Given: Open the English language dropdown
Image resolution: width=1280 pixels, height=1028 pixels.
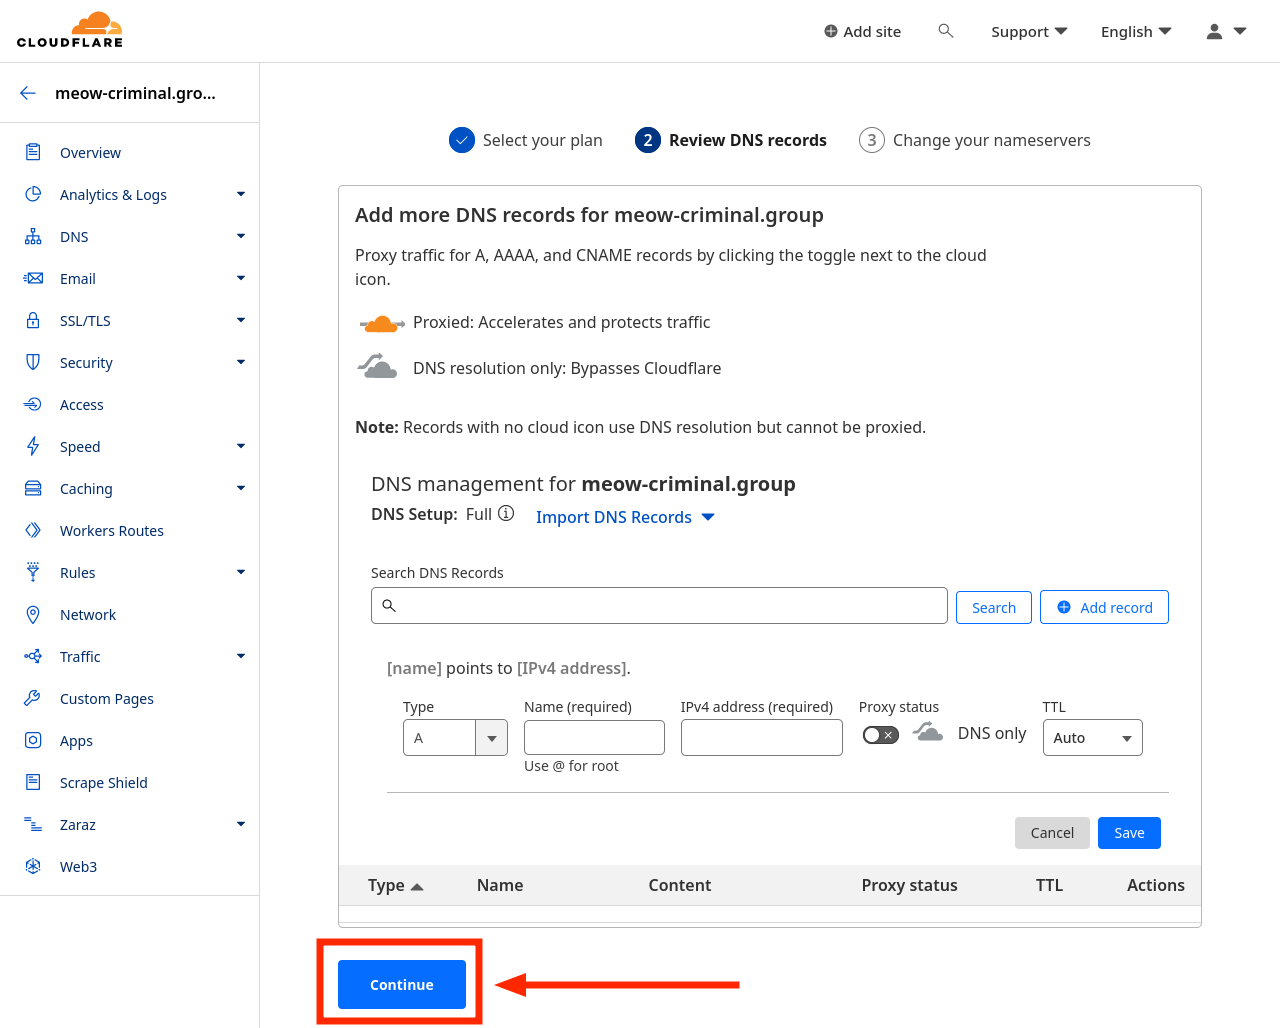Looking at the screenshot, I should pos(1136,31).
